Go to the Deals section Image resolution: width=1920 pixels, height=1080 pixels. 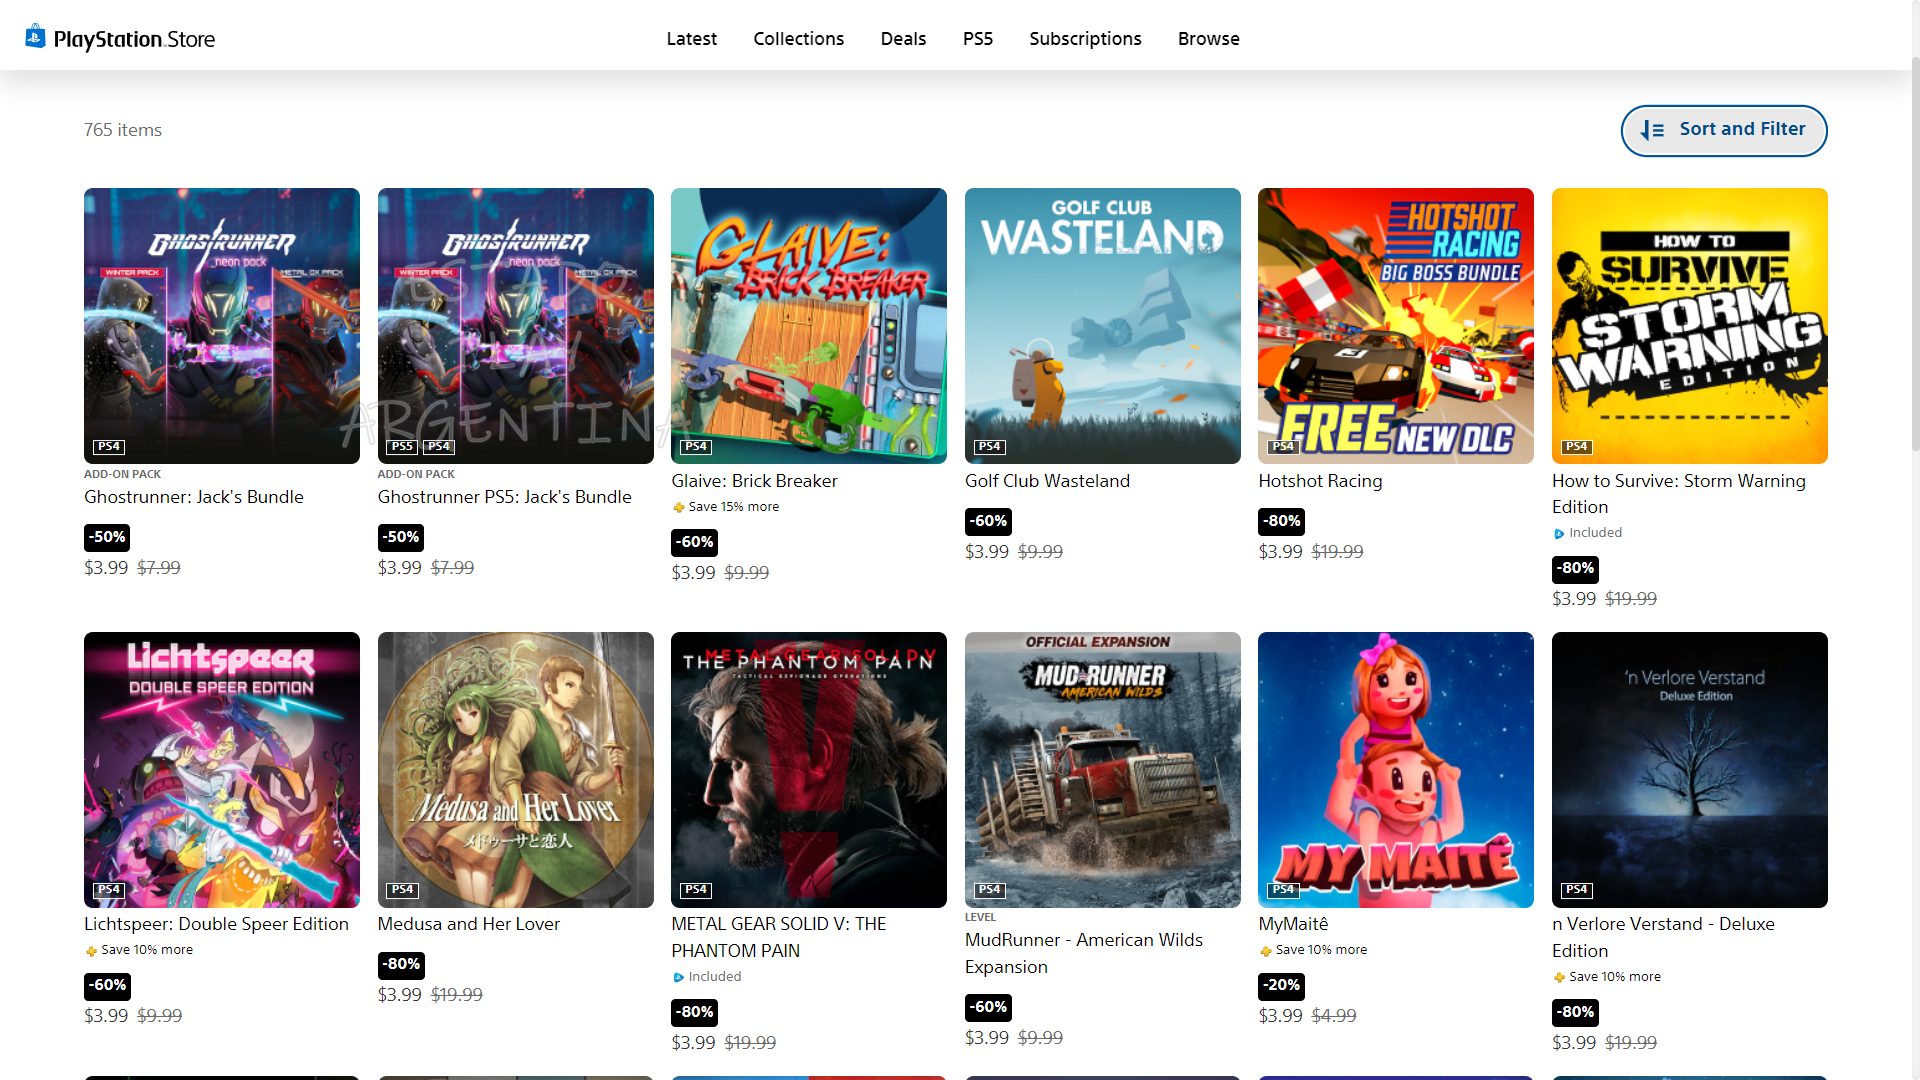point(903,38)
